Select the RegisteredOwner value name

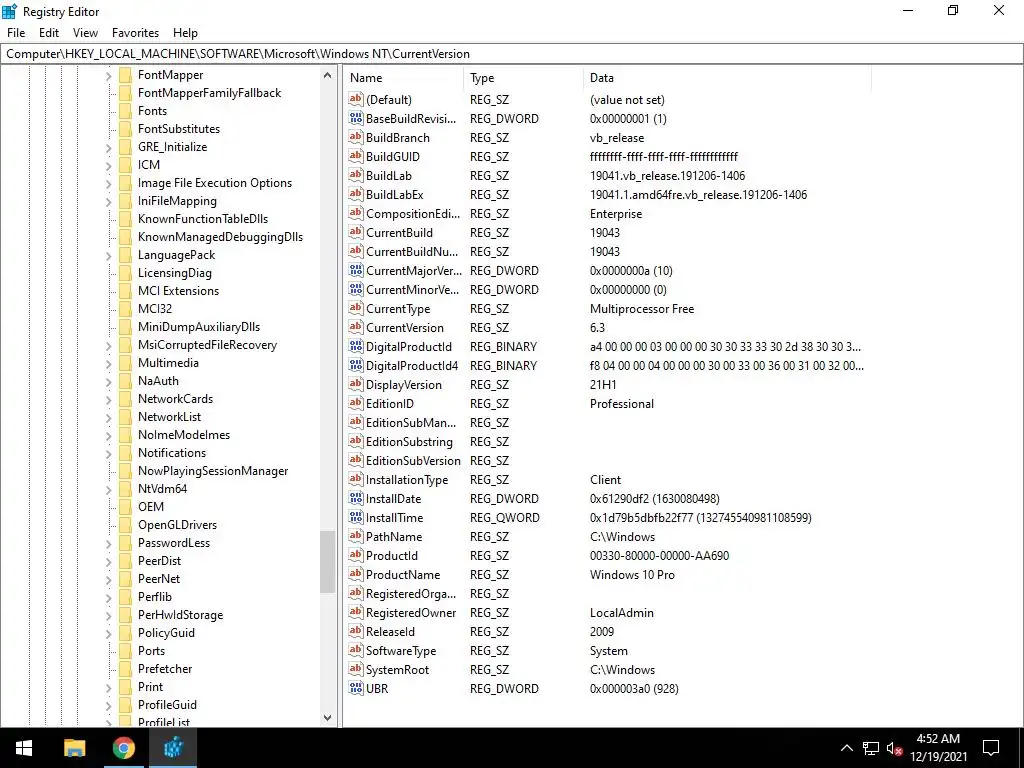point(411,613)
